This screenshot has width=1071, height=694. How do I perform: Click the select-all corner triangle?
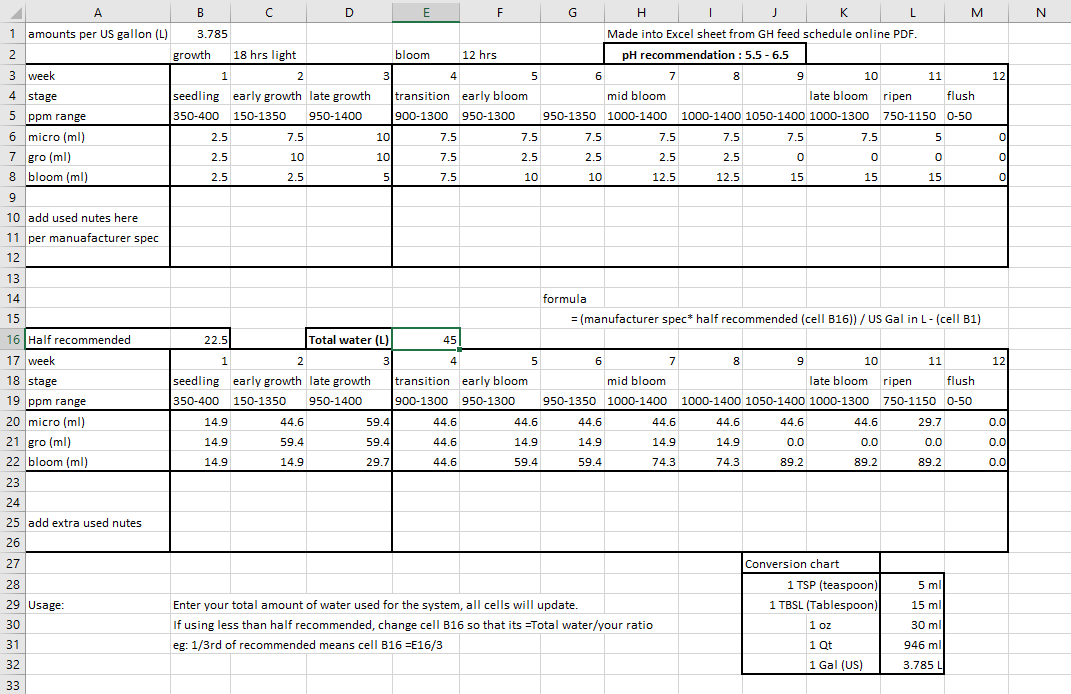coord(12,12)
